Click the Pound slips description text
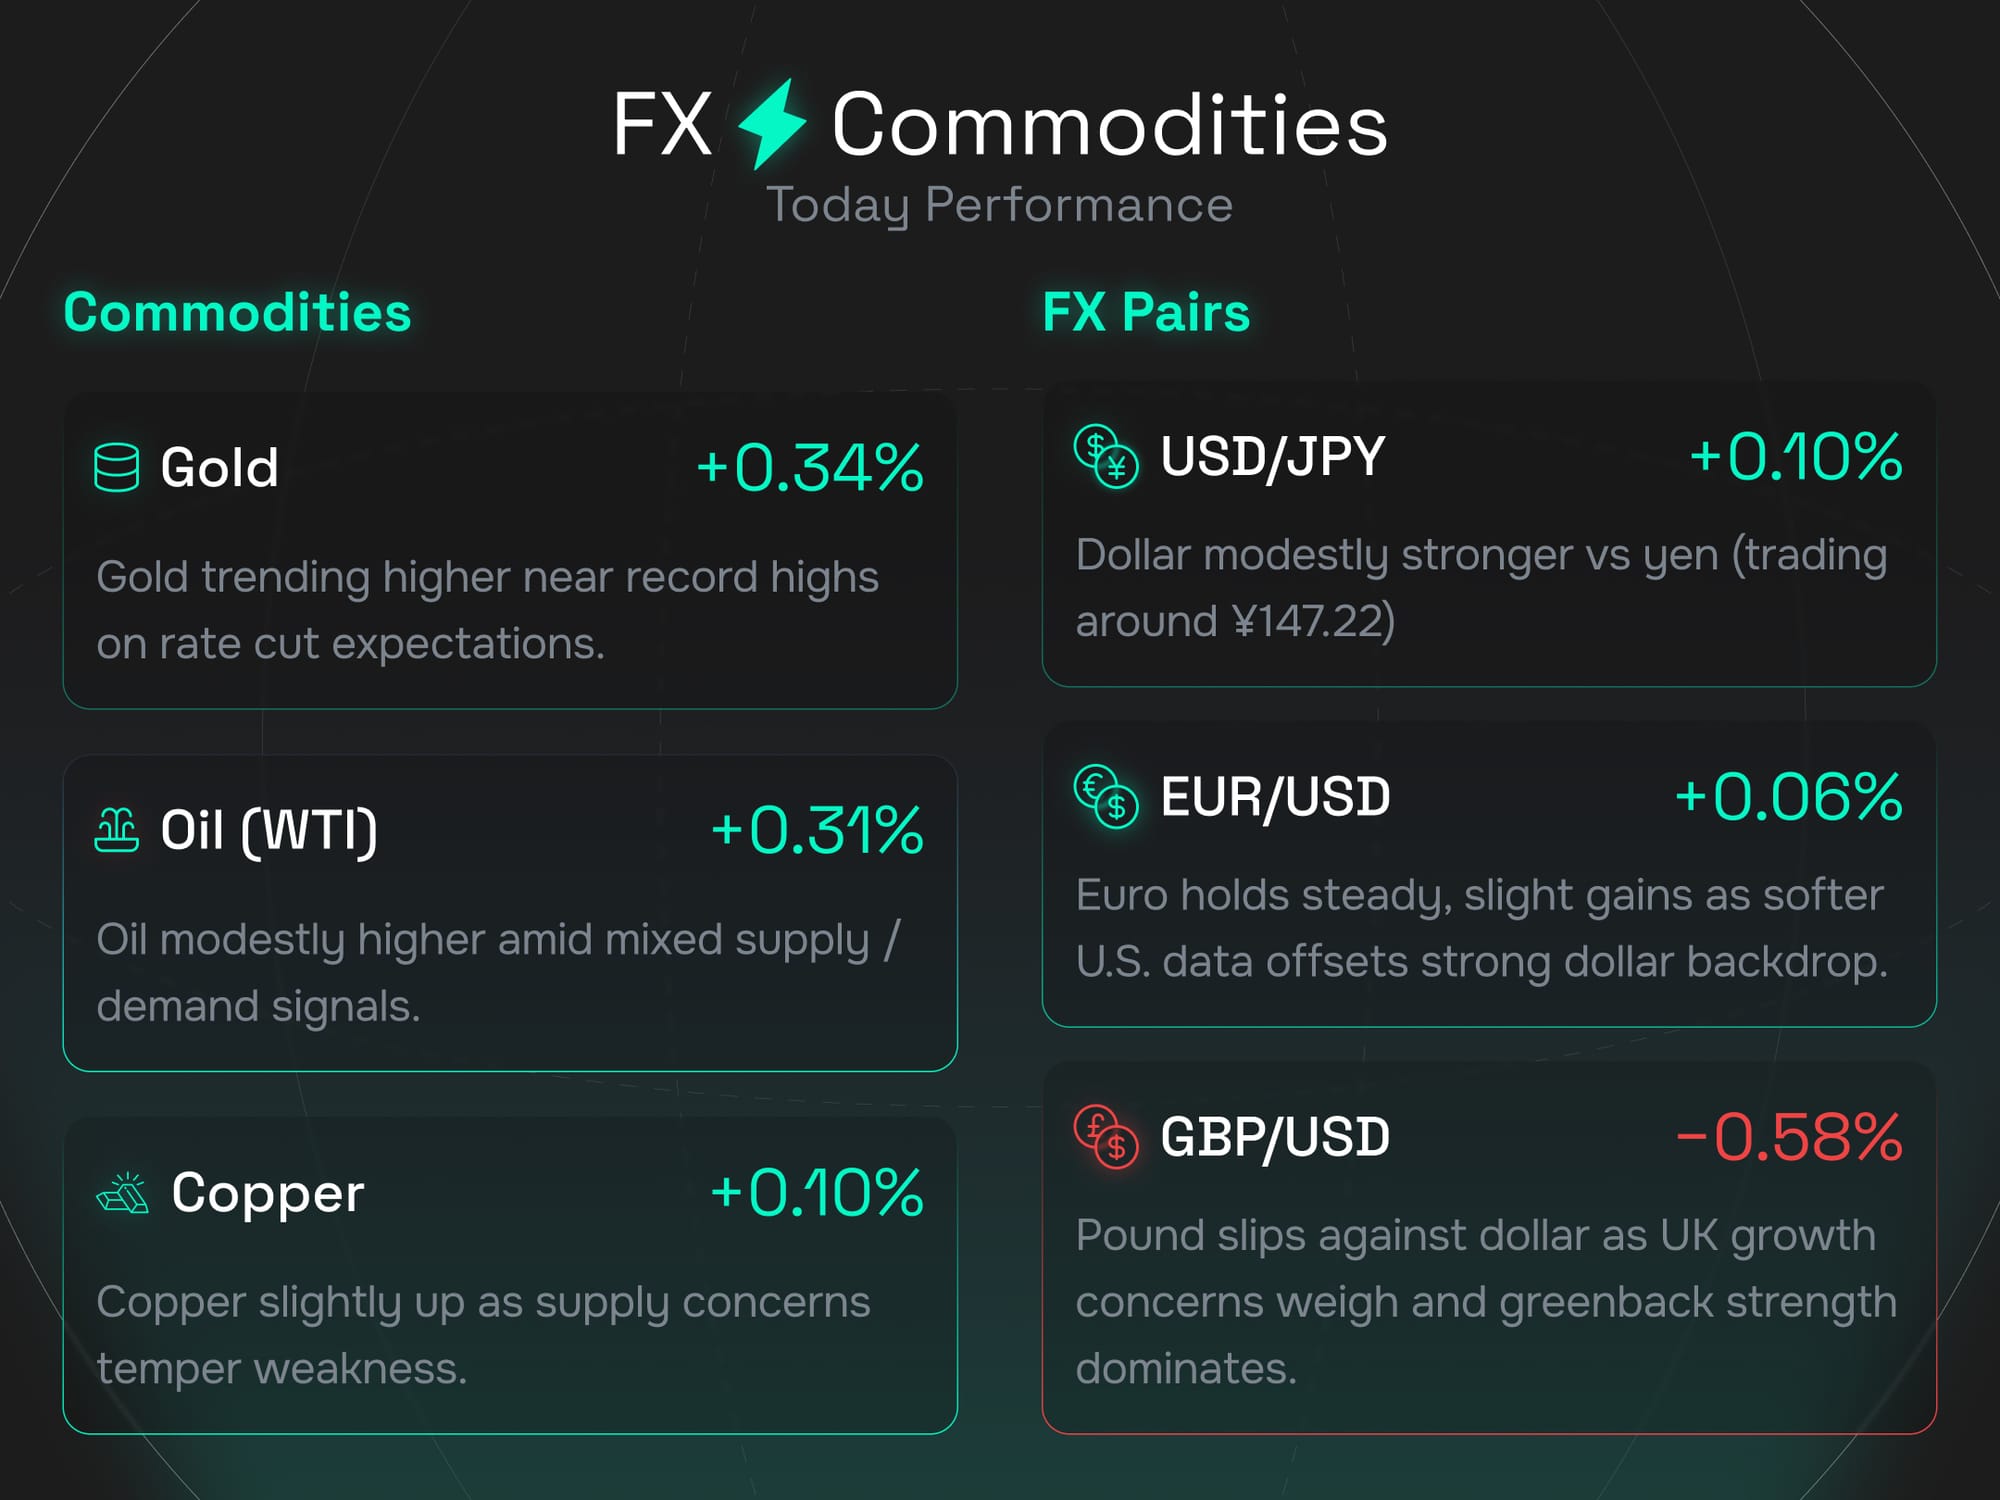The width and height of the screenshot is (2000, 1500). (1486, 1301)
